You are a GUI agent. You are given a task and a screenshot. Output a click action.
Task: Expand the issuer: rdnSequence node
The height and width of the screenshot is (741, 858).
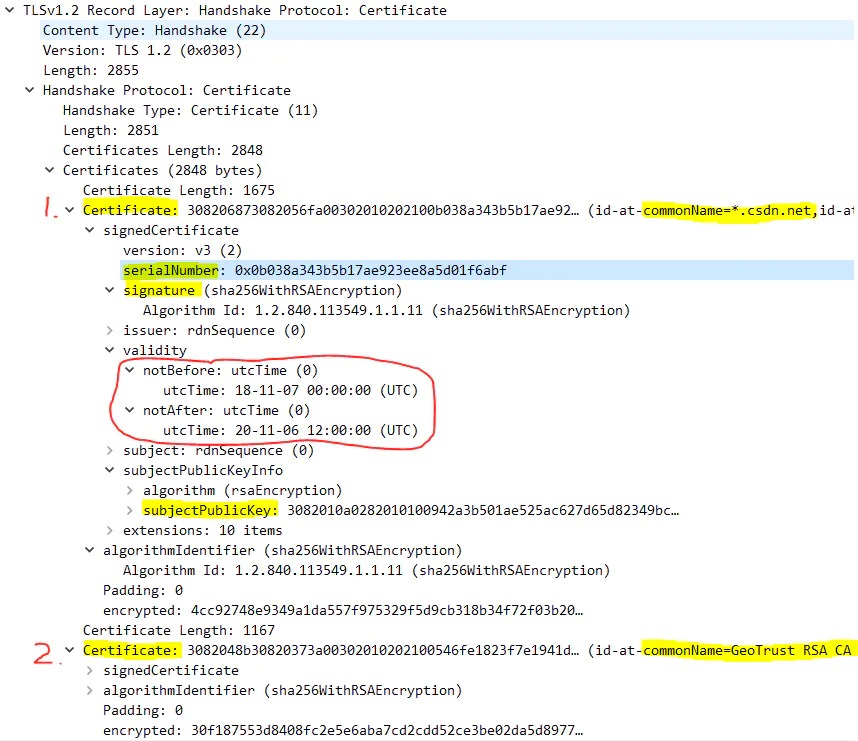(x=109, y=330)
